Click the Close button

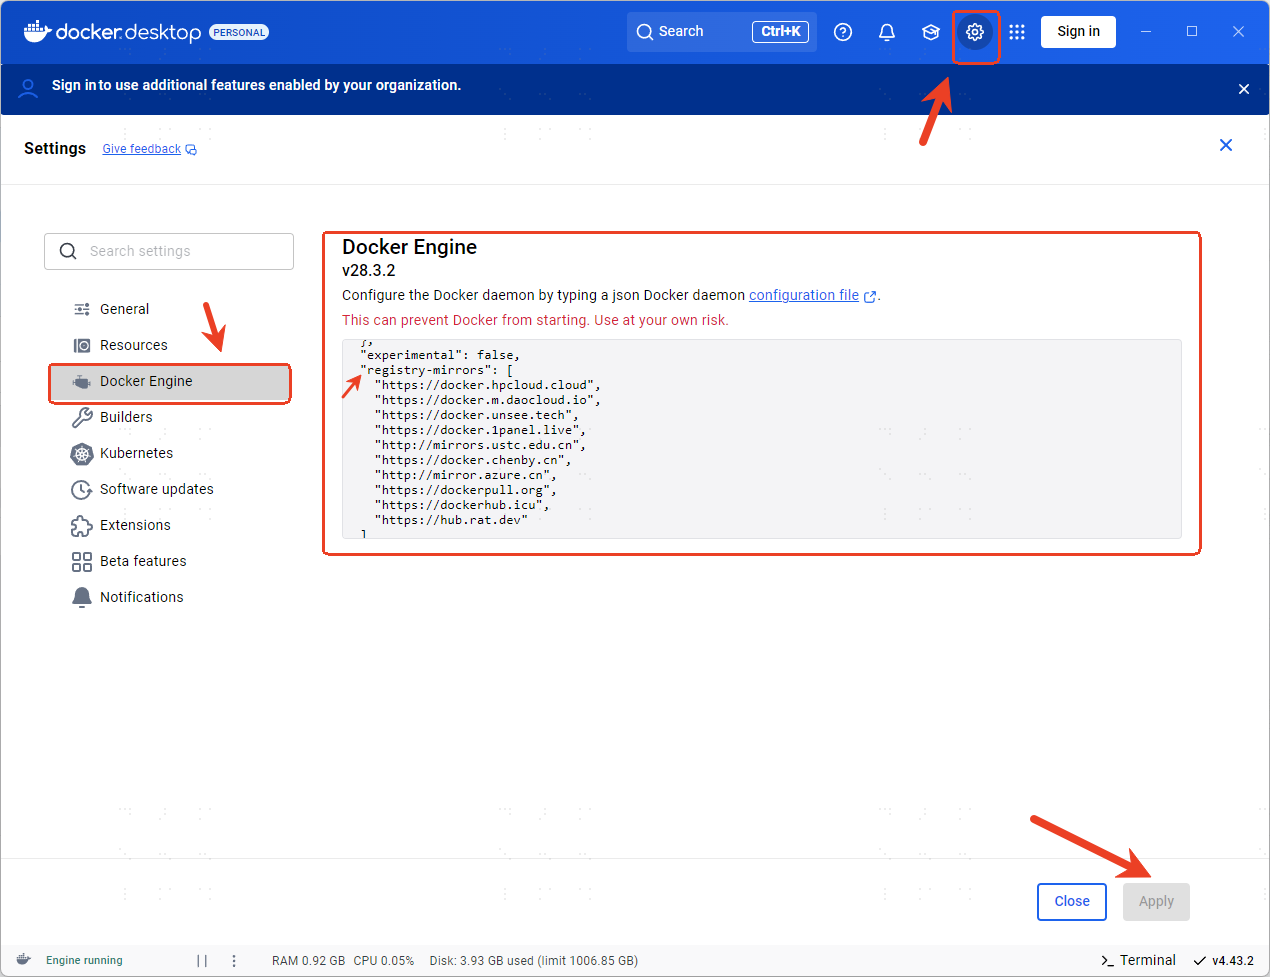pyautogui.click(x=1072, y=902)
